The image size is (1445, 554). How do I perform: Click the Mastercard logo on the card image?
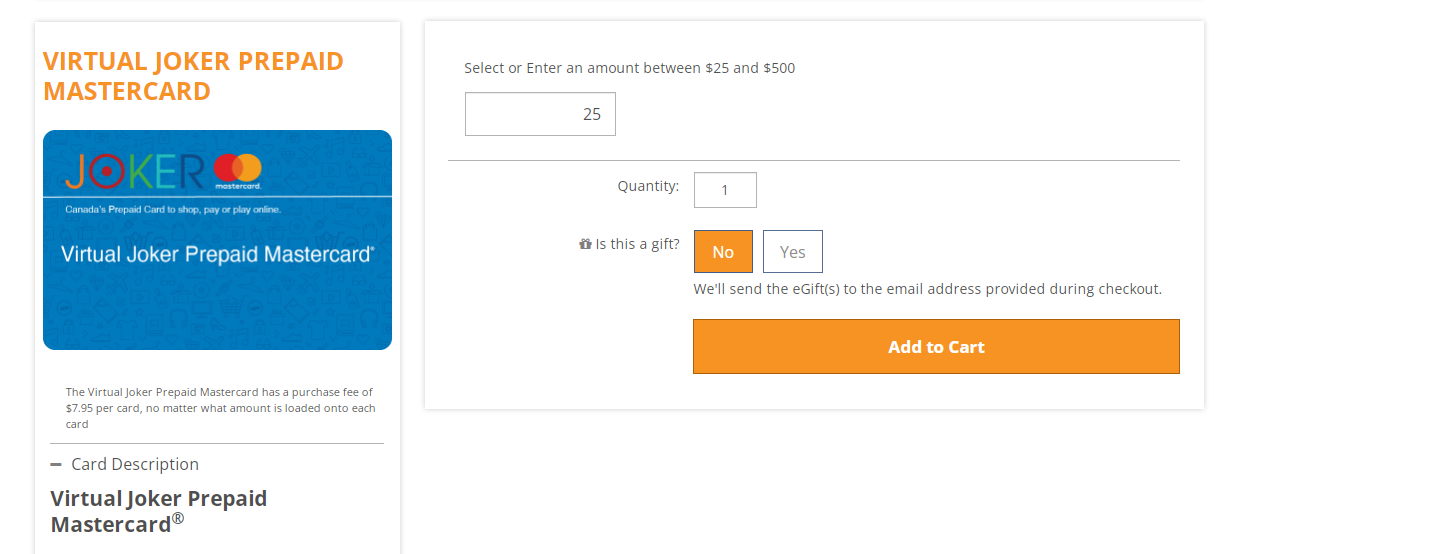click(237, 170)
